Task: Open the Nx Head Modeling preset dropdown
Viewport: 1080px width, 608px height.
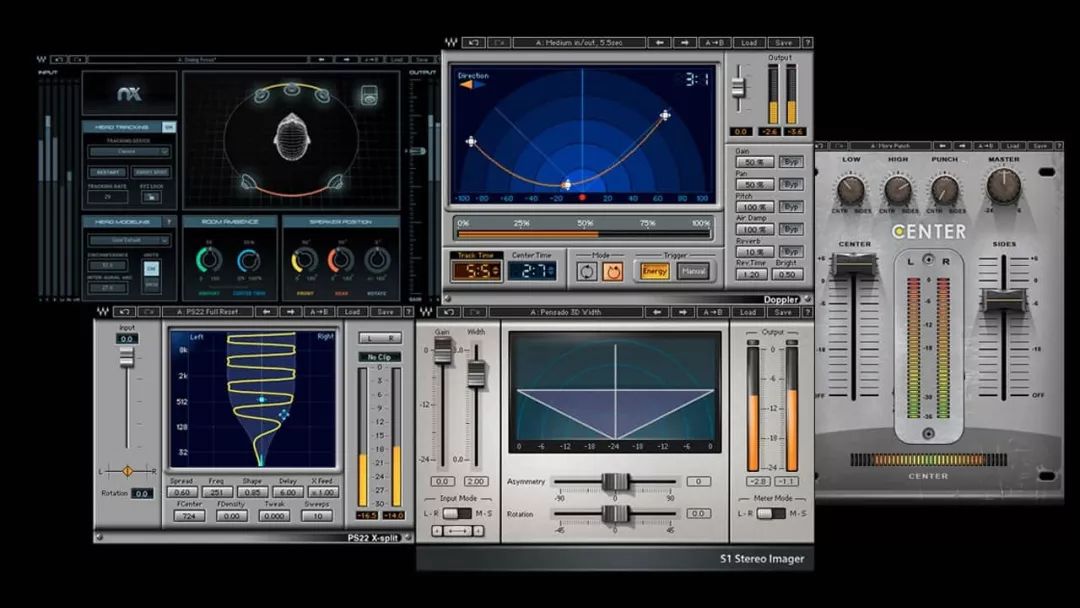Action: (x=129, y=240)
